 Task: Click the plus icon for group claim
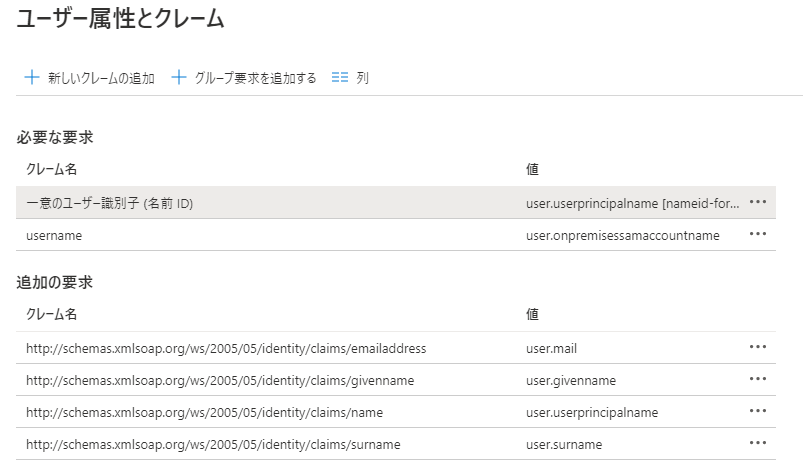[180, 77]
